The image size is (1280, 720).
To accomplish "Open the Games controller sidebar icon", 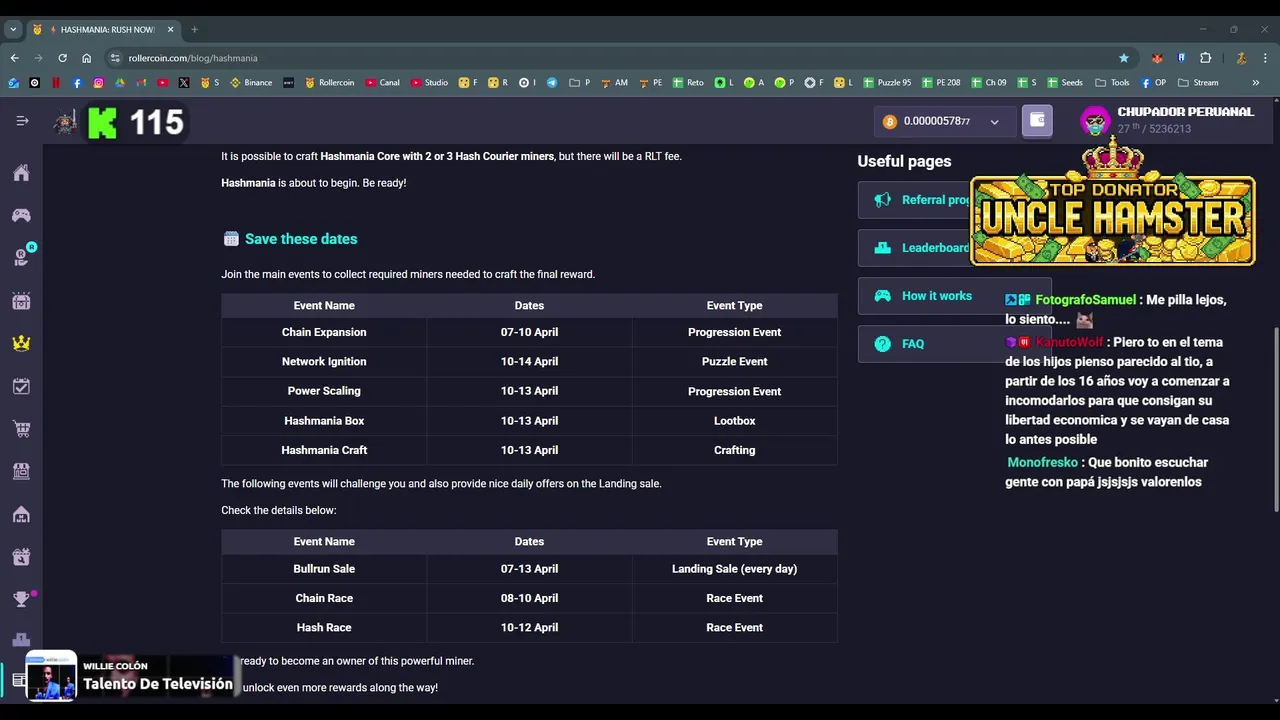I will click(21, 215).
